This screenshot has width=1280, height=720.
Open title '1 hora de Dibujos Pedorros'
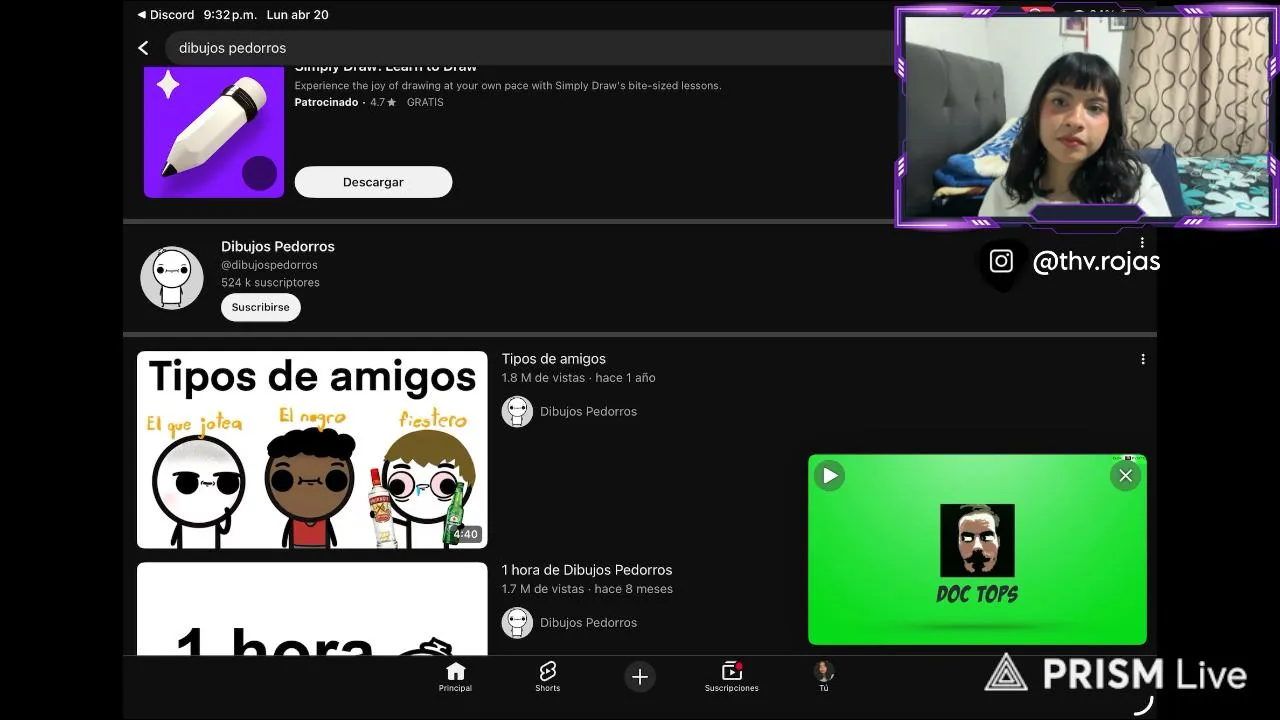coord(587,570)
